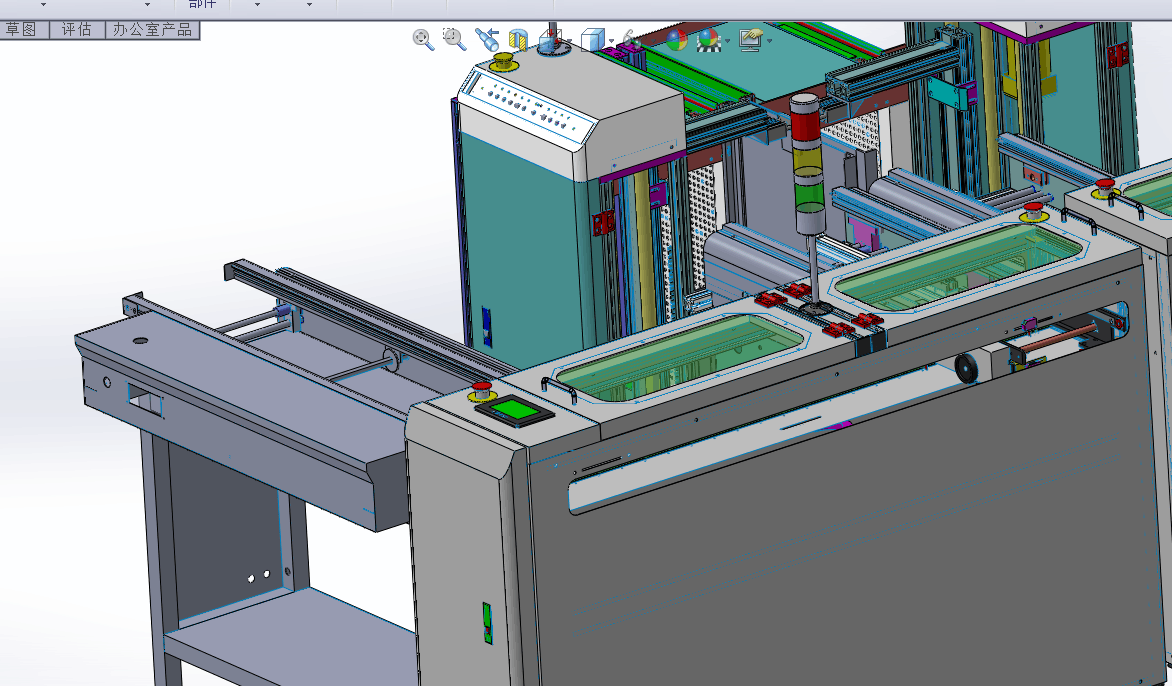Screen dimensions: 1172x686
Task: Toggle the Section View icon
Action: pos(518,40)
